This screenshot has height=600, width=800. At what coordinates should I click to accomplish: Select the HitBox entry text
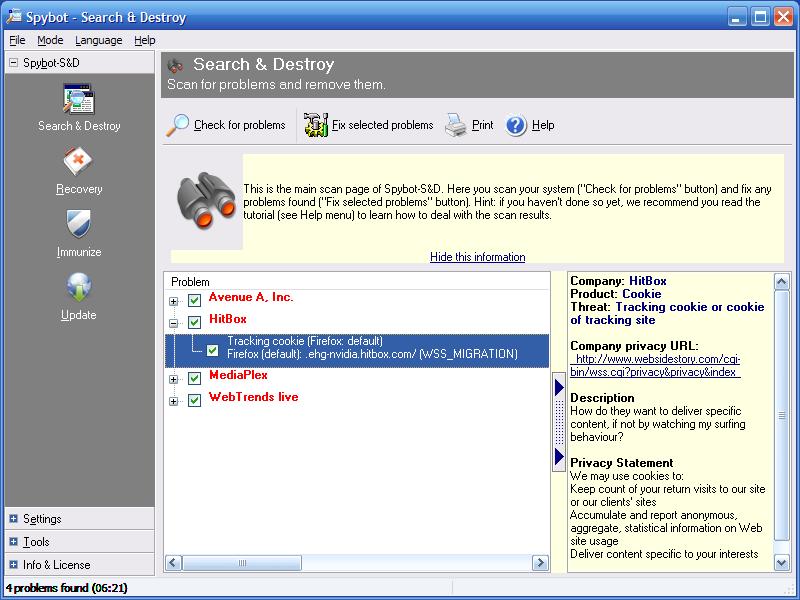pos(228,319)
